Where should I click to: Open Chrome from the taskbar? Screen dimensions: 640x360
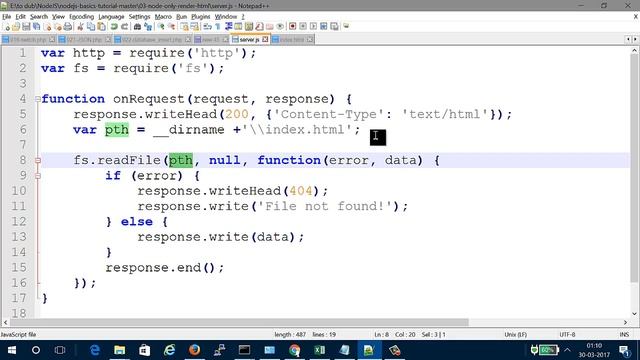pos(294,350)
